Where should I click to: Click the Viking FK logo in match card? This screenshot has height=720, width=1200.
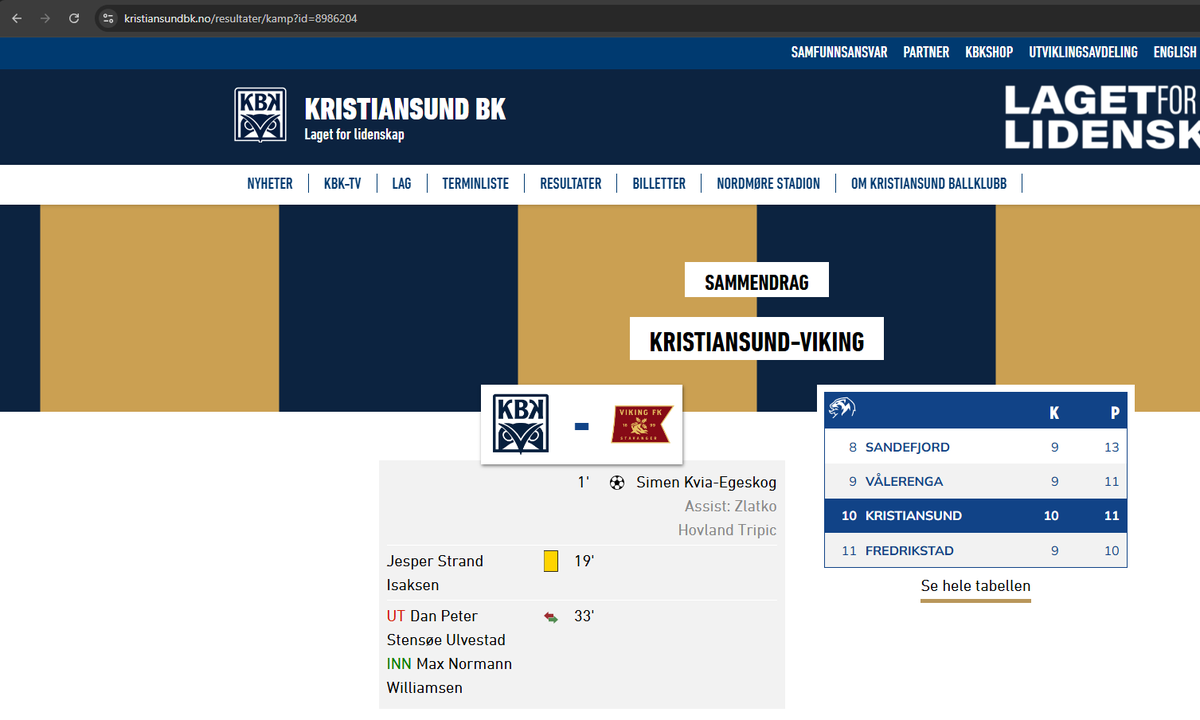pos(643,425)
